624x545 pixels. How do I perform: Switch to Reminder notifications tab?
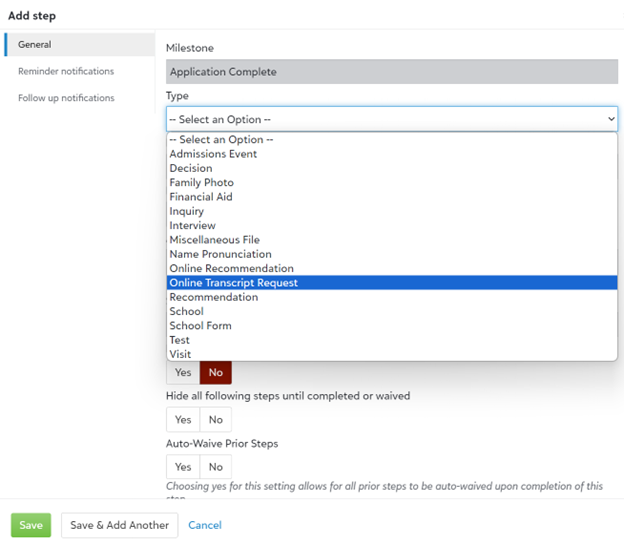(66, 71)
